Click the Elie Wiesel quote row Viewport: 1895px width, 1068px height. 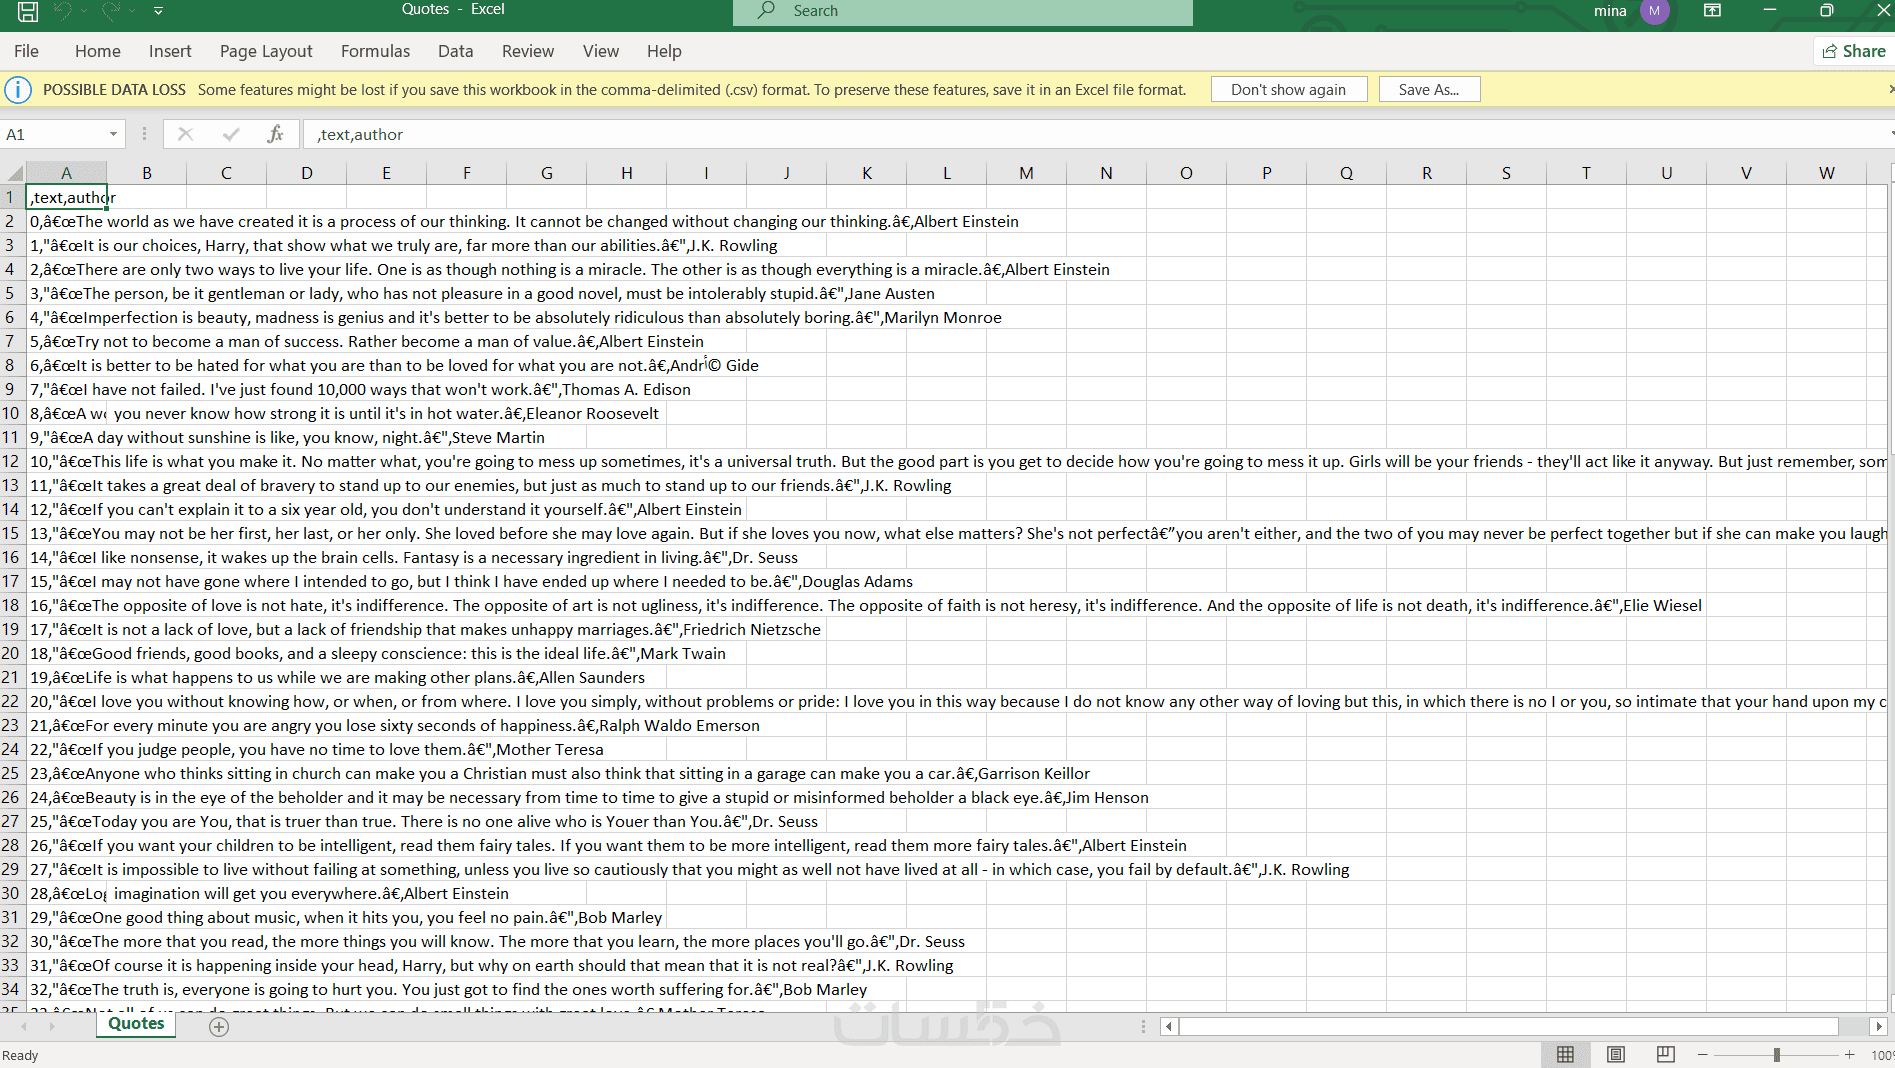(x=865, y=605)
